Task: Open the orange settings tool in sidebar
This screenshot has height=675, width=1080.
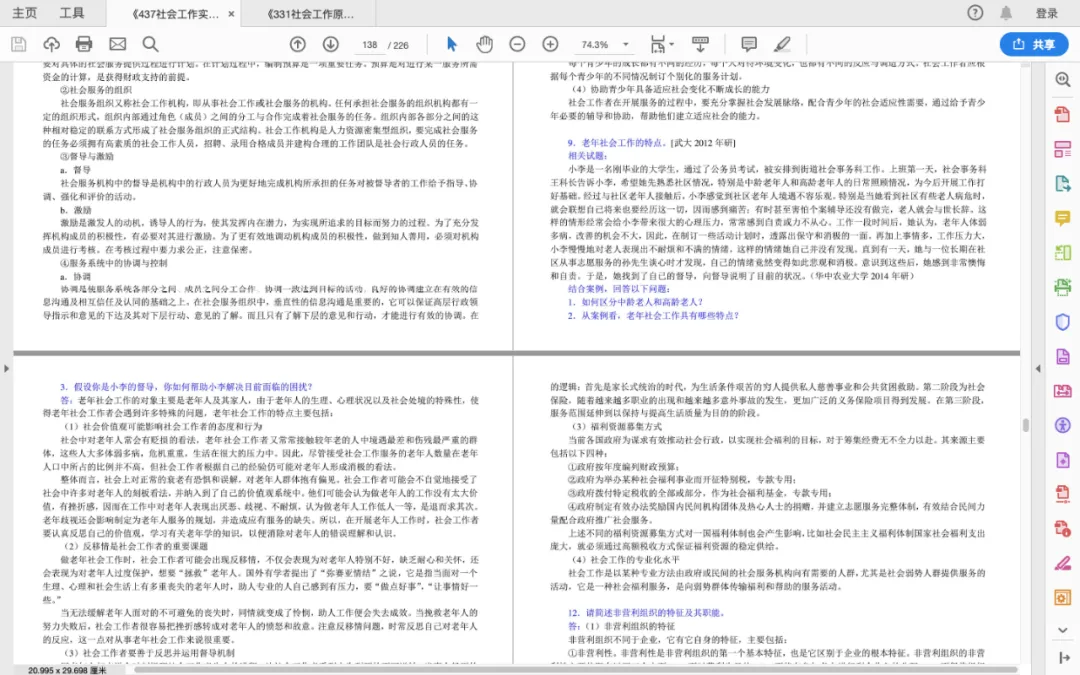Action: (1063, 598)
